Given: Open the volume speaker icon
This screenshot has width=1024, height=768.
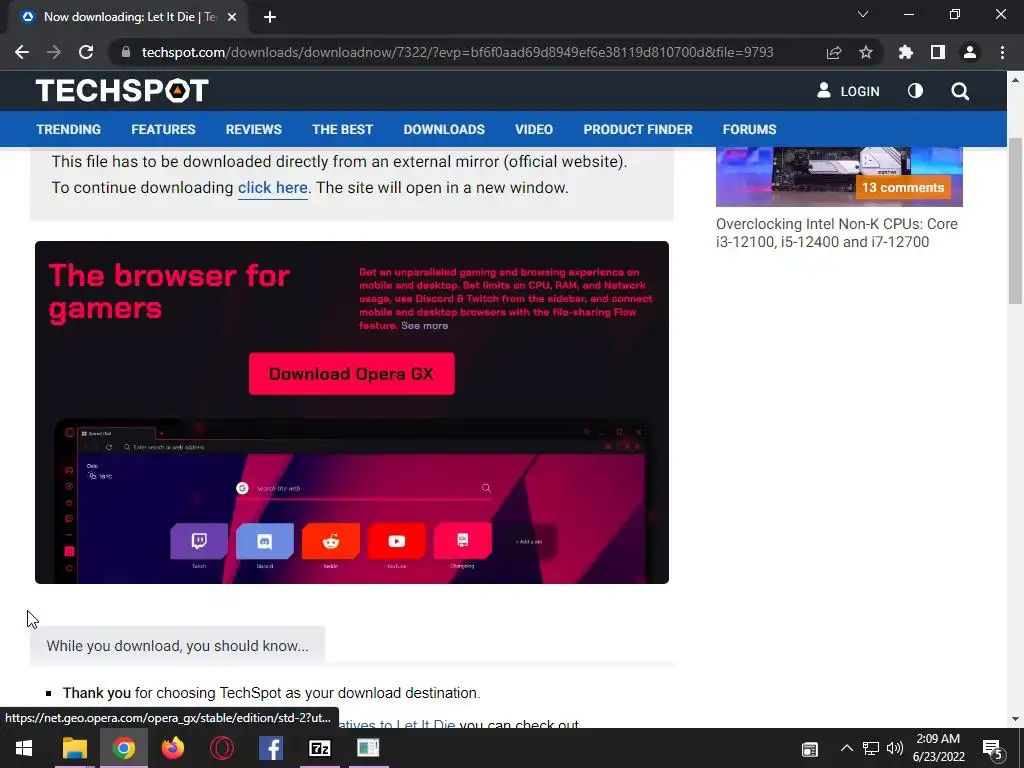Looking at the screenshot, I should (x=895, y=748).
